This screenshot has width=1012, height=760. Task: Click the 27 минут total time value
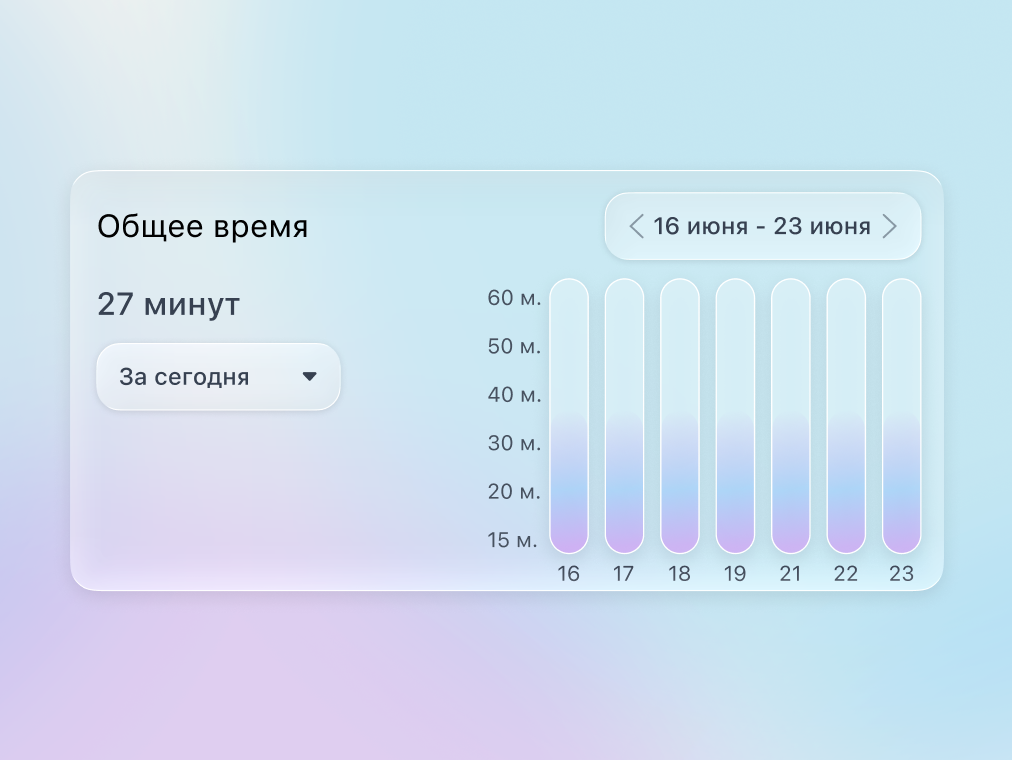pyautogui.click(x=168, y=304)
